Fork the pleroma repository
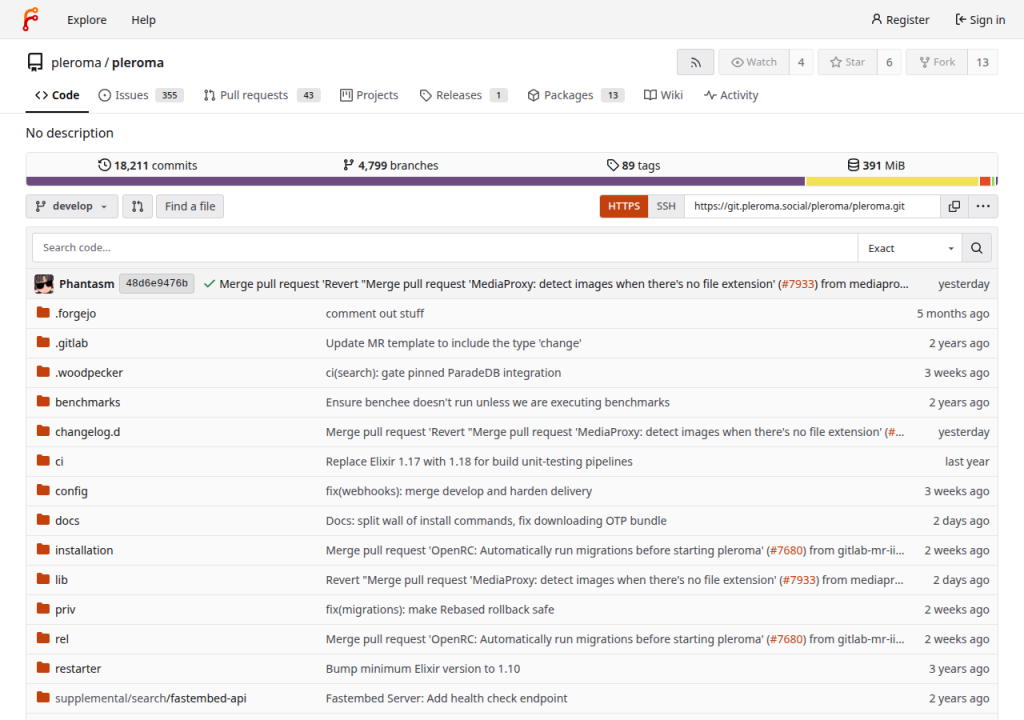The width and height of the screenshot is (1024, 720). point(936,62)
